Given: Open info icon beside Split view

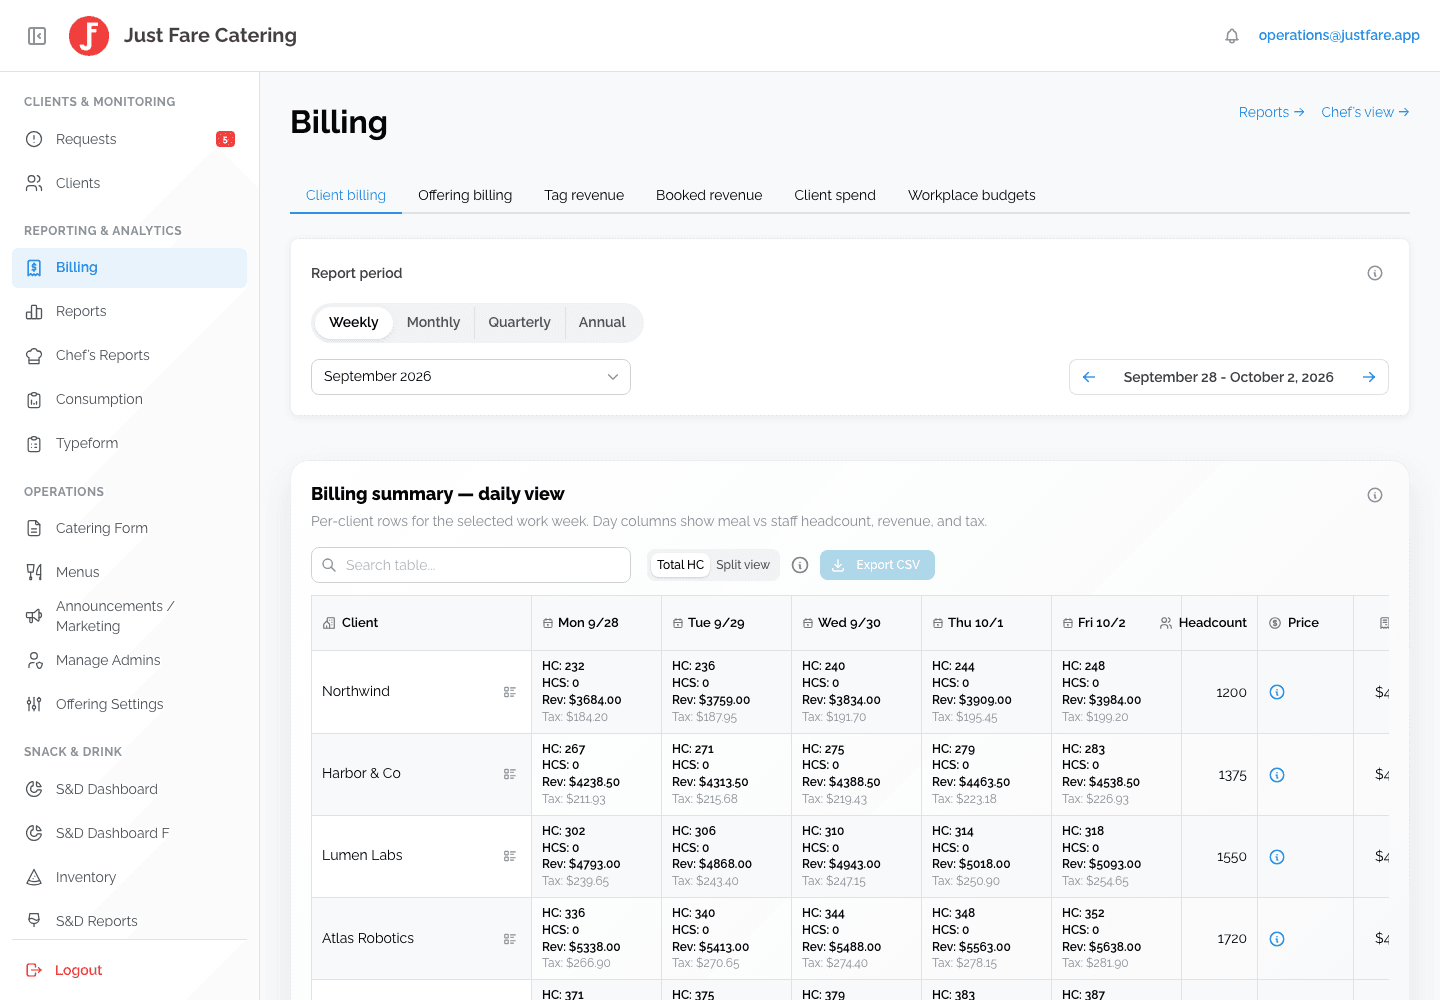Looking at the screenshot, I should [x=800, y=565].
